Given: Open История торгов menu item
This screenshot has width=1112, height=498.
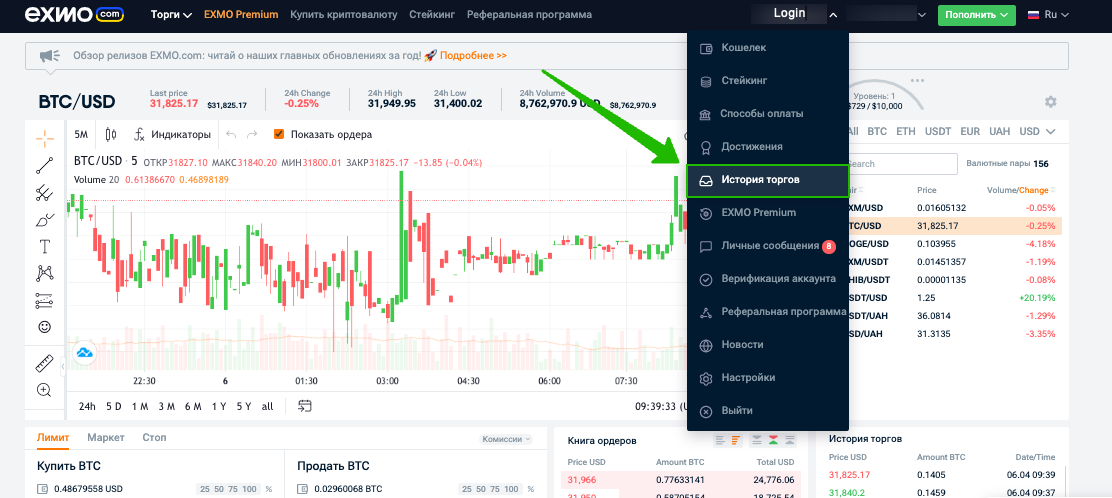Looking at the screenshot, I should click(767, 180).
